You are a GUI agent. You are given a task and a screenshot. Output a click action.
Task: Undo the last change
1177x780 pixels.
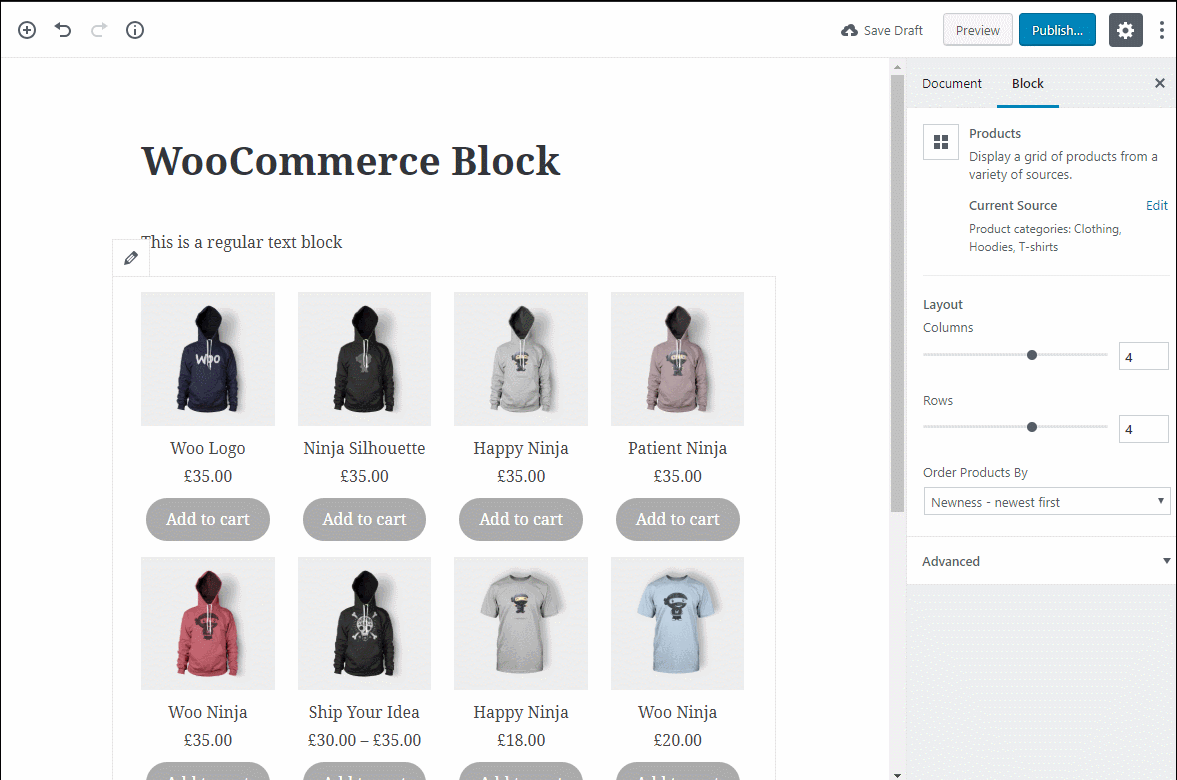[x=63, y=30]
